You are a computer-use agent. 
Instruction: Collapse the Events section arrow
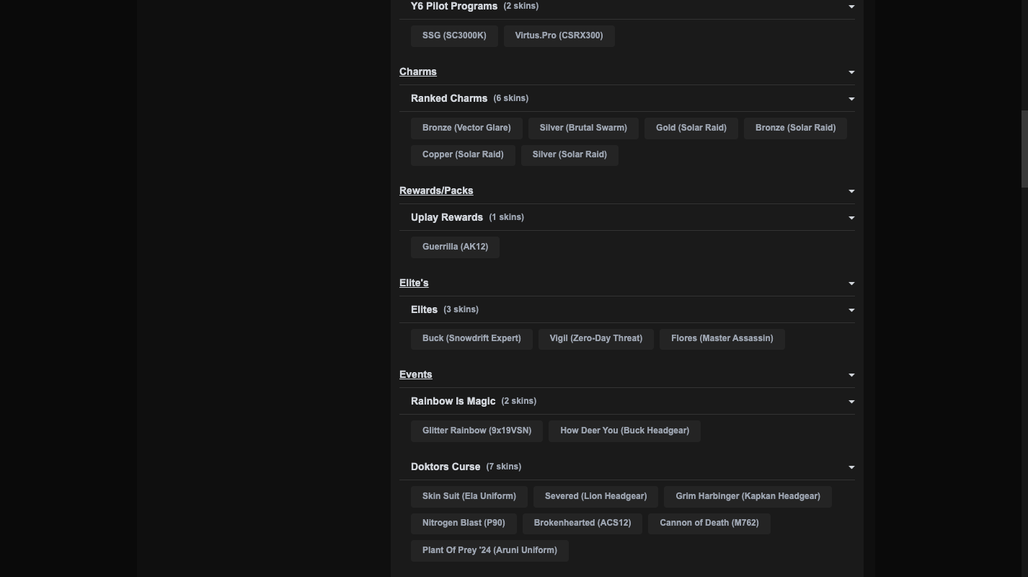click(x=851, y=375)
